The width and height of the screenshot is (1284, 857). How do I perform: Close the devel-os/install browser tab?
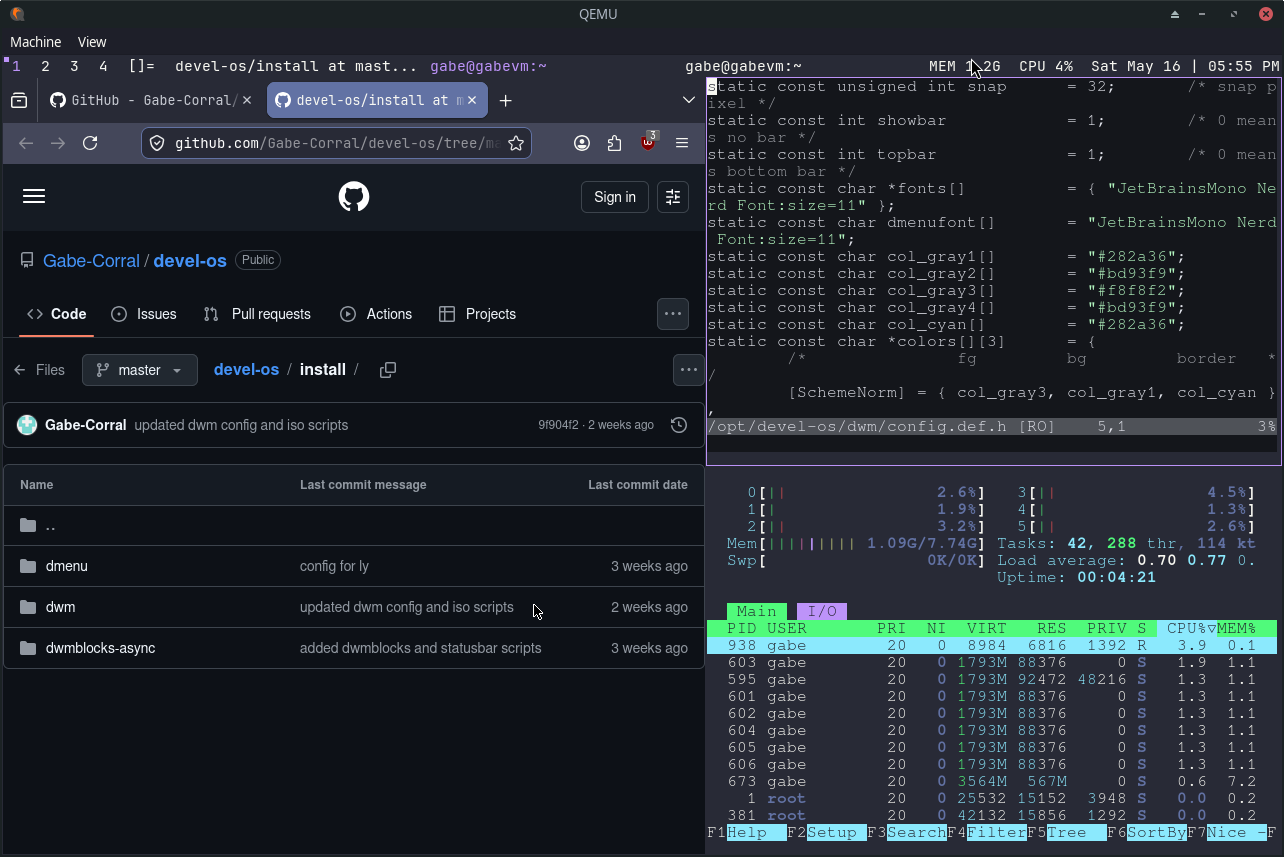pos(474,100)
